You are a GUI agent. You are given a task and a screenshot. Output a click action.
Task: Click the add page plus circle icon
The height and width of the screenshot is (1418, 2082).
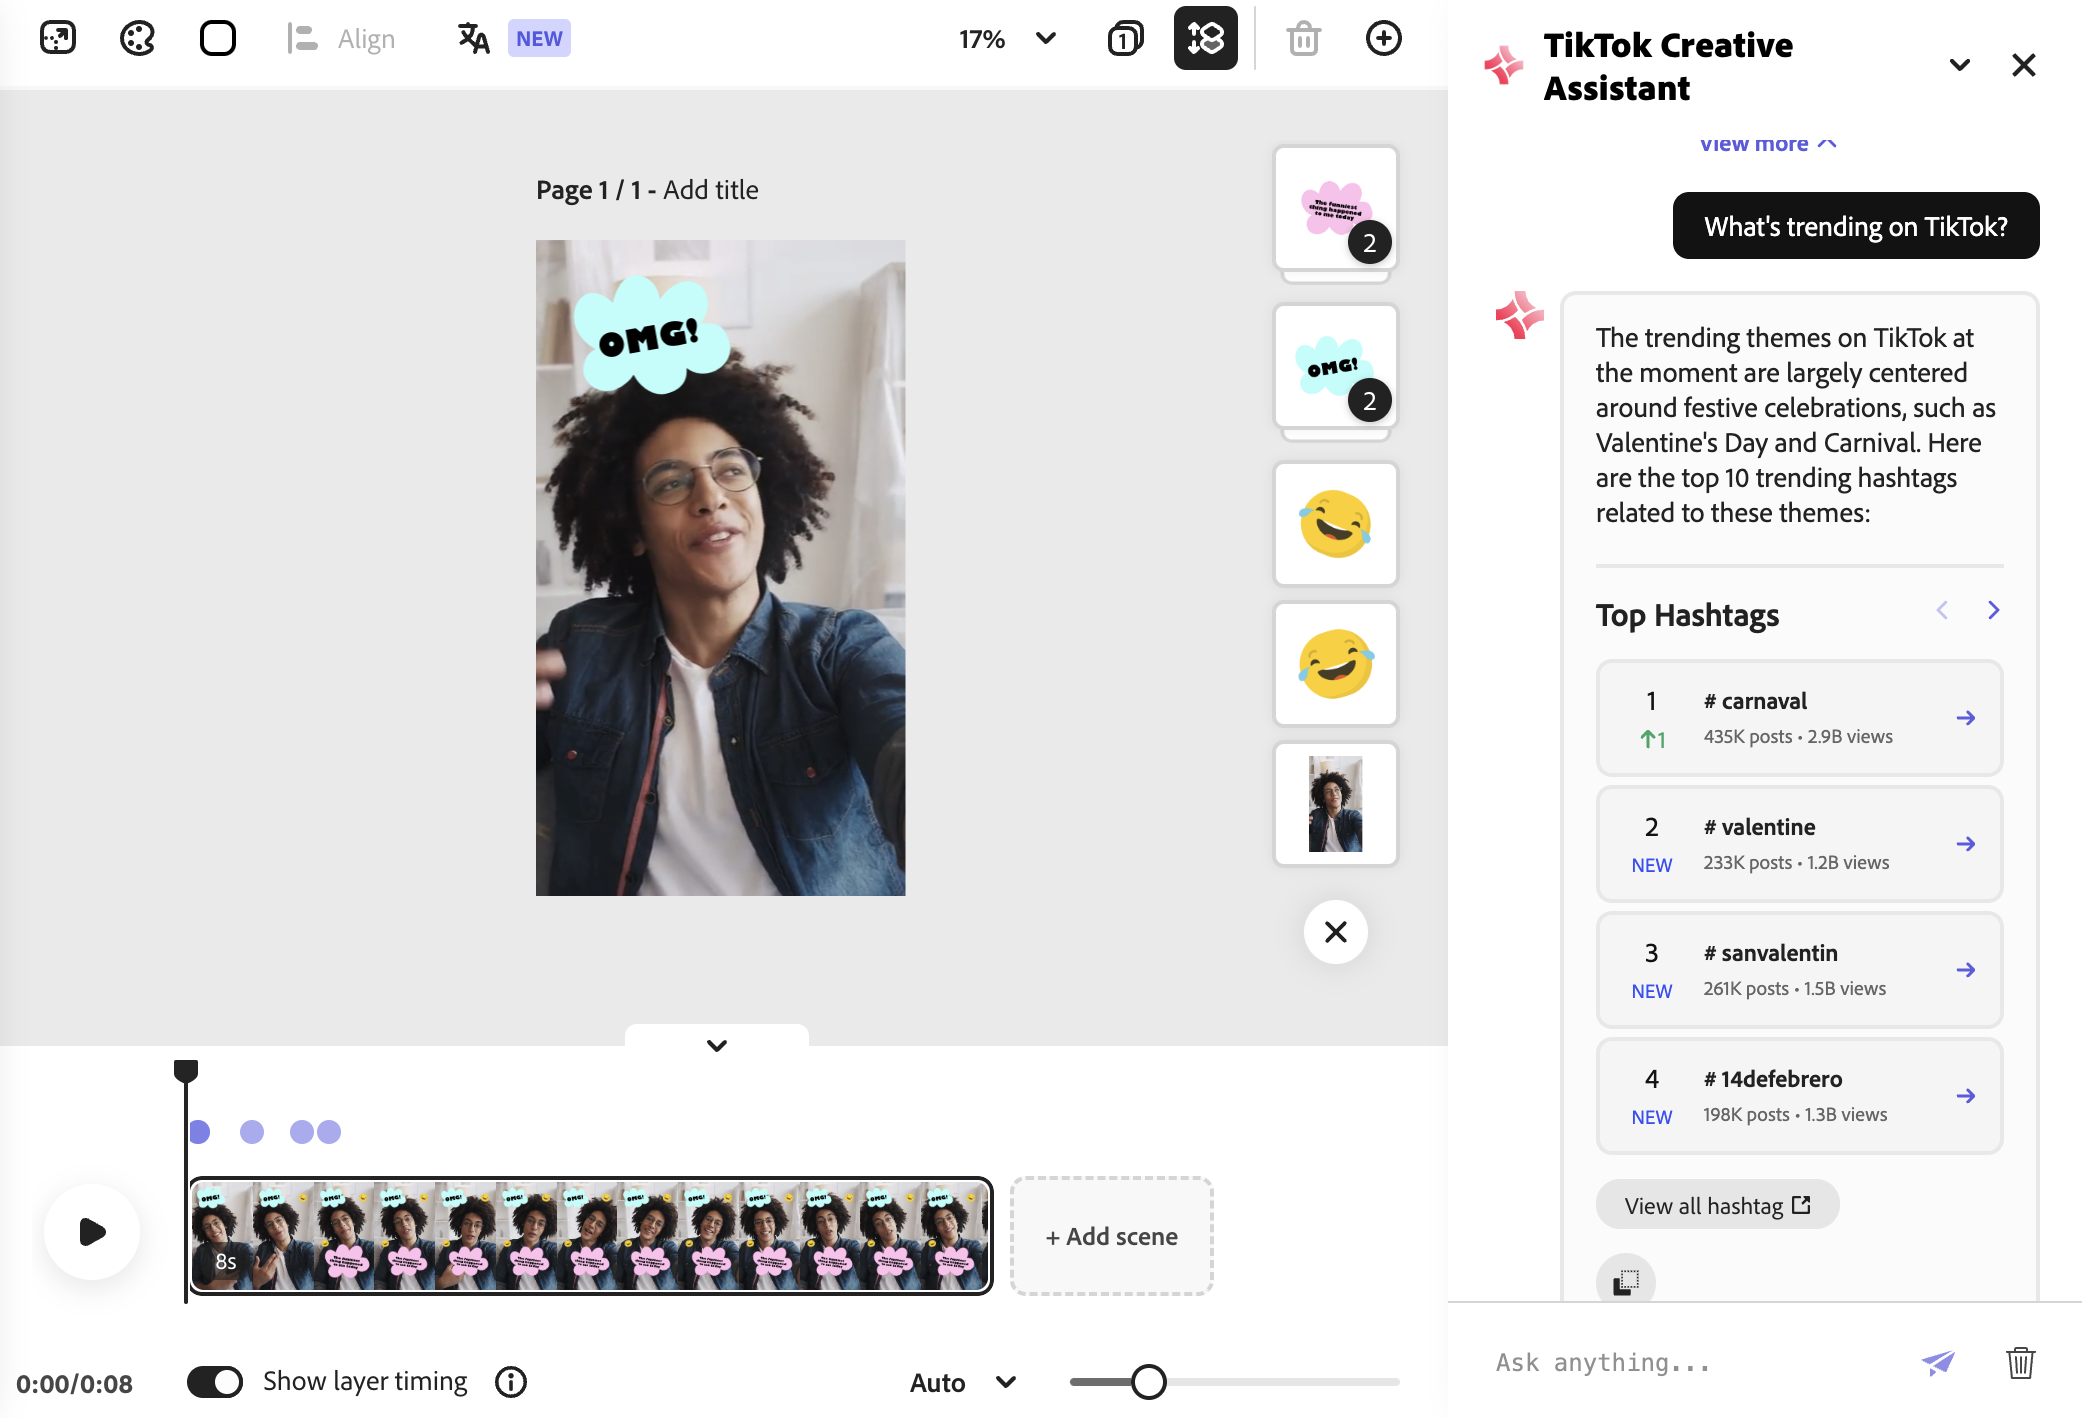1383,39
